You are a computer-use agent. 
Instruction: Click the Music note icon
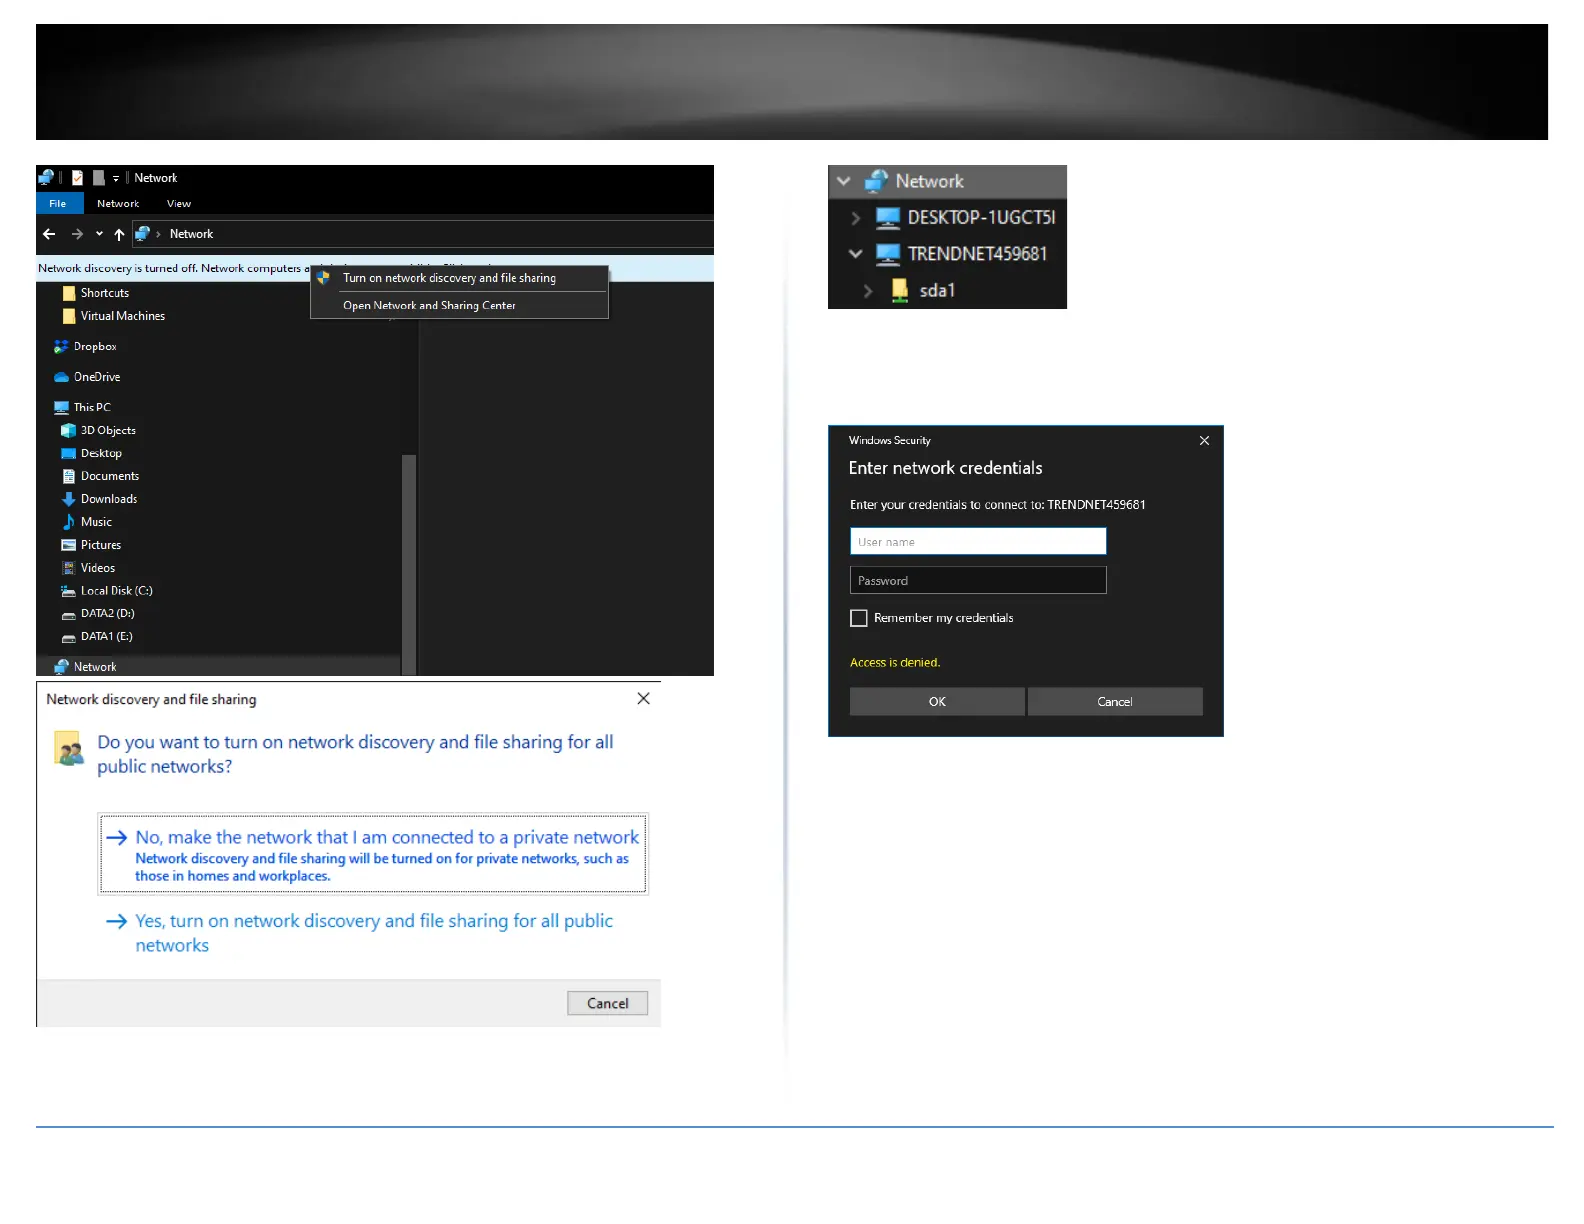[69, 522]
